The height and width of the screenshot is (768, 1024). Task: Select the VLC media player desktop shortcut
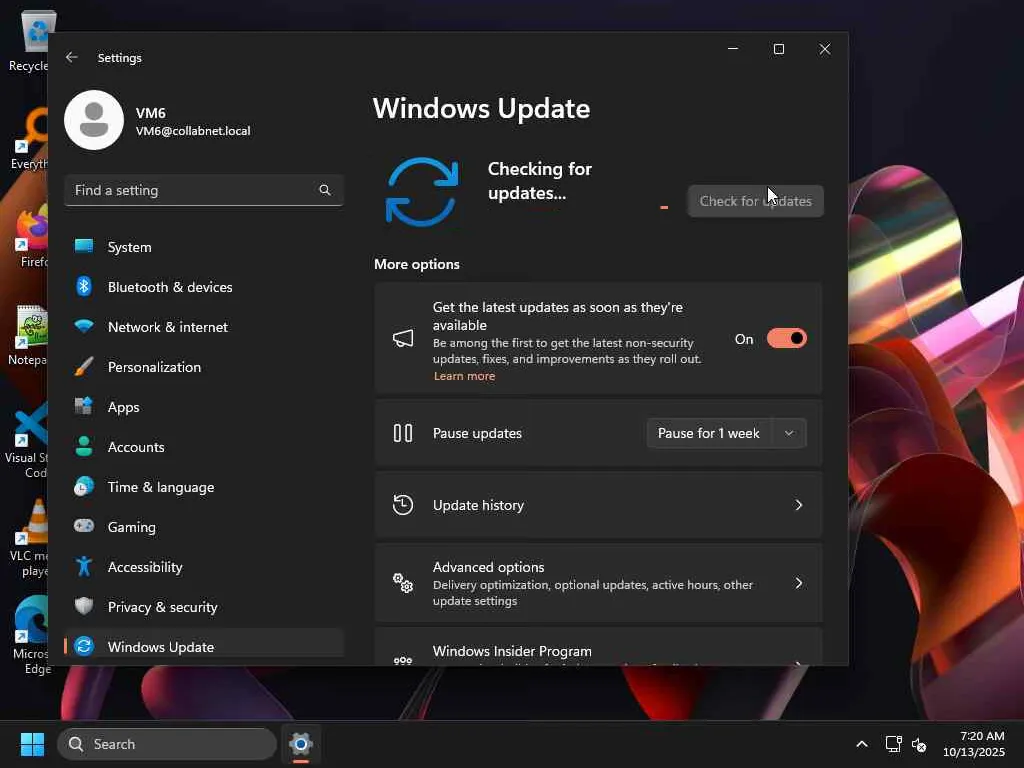[x=31, y=539]
